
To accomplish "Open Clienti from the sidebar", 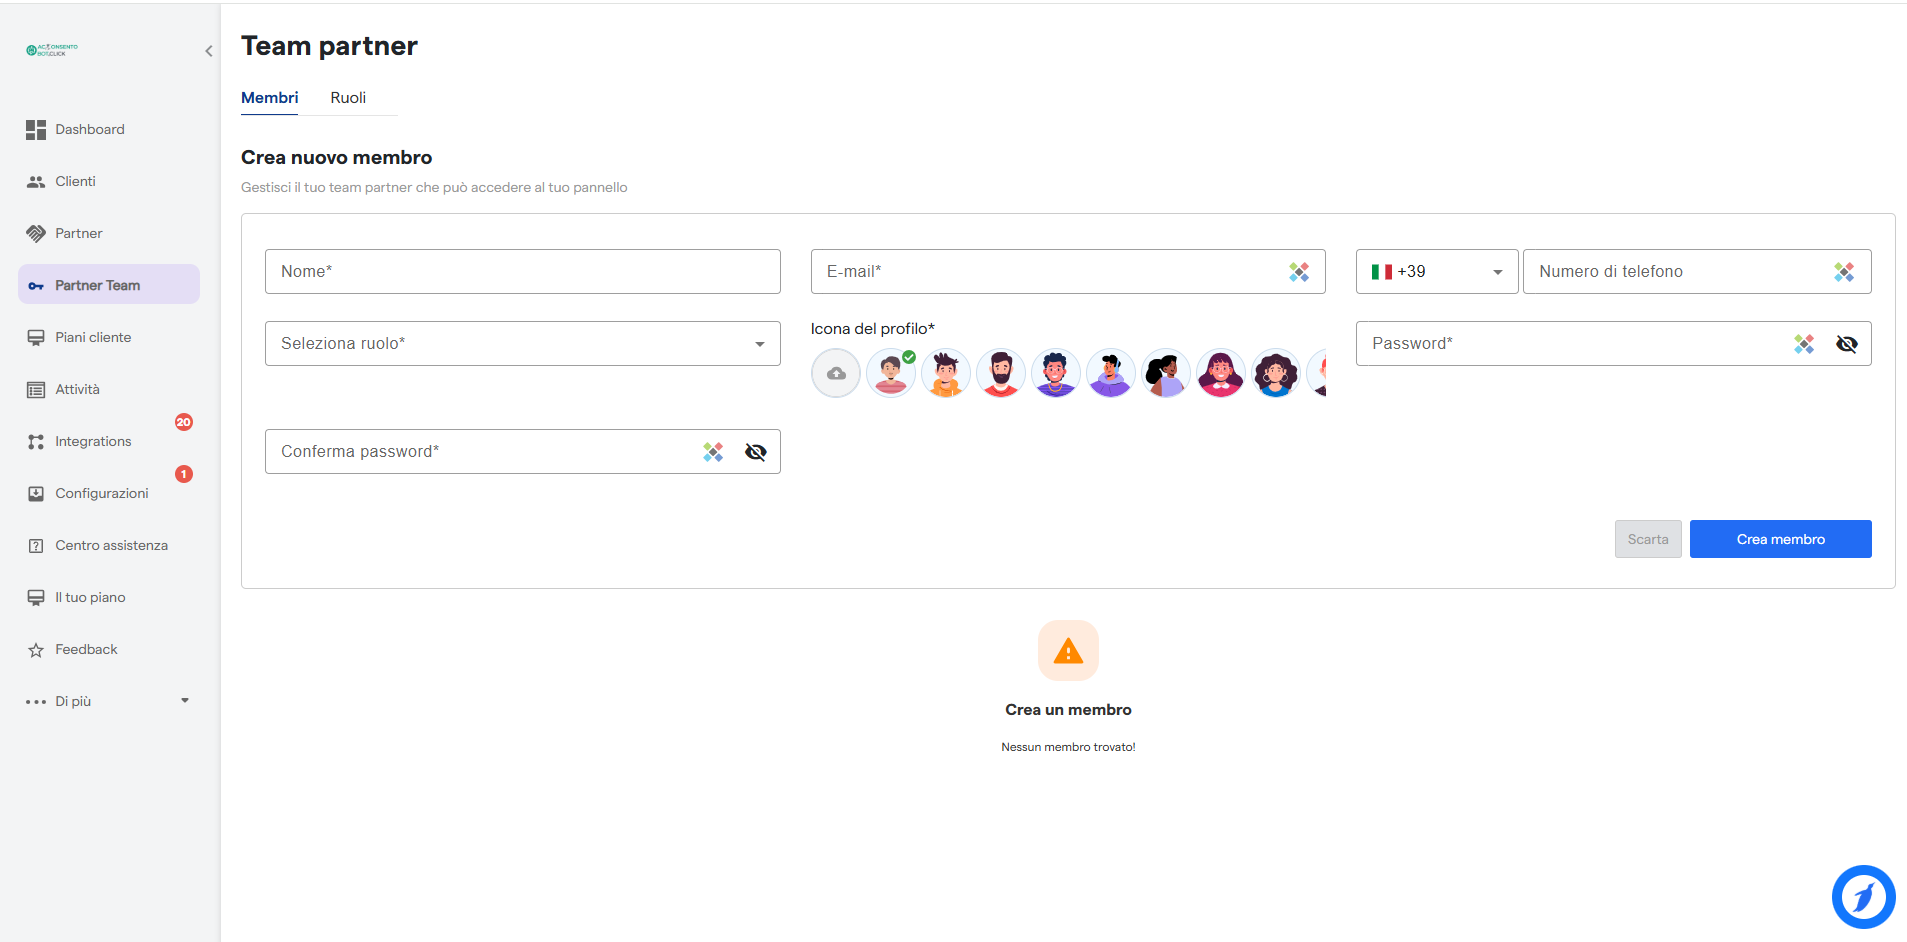I will [x=75, y=182].
